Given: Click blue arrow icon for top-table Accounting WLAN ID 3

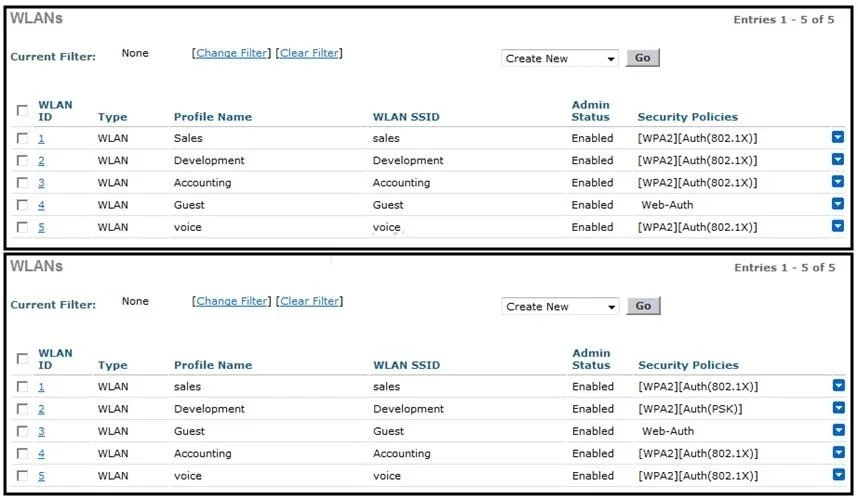Looking at the screenshot, I should [837, 181].
